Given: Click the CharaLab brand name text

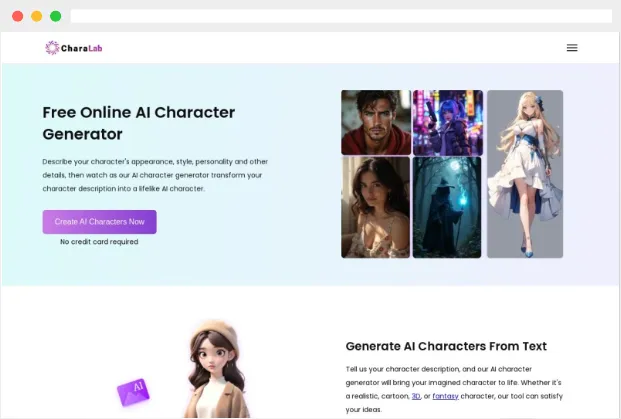Looking at the screenshot, I should pyautogui.click(x=82, y=48).
